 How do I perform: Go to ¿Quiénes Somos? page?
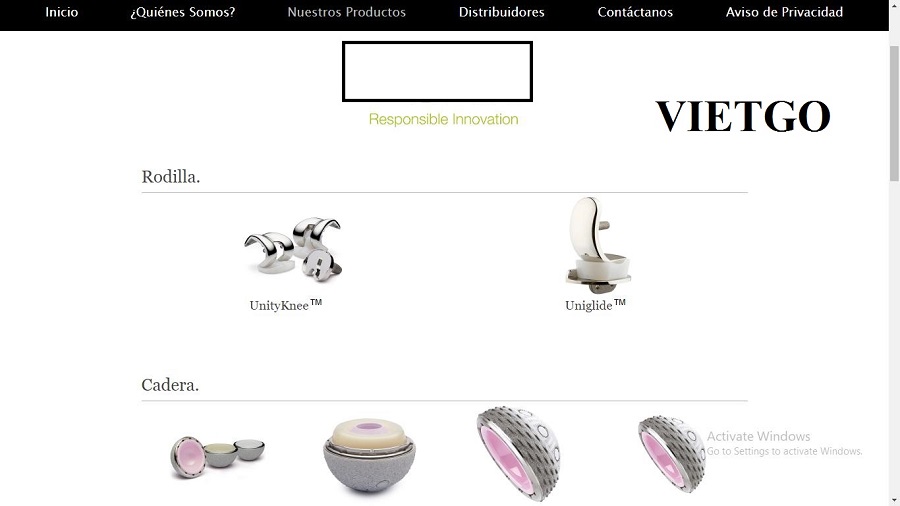click(x=183, y=12)
